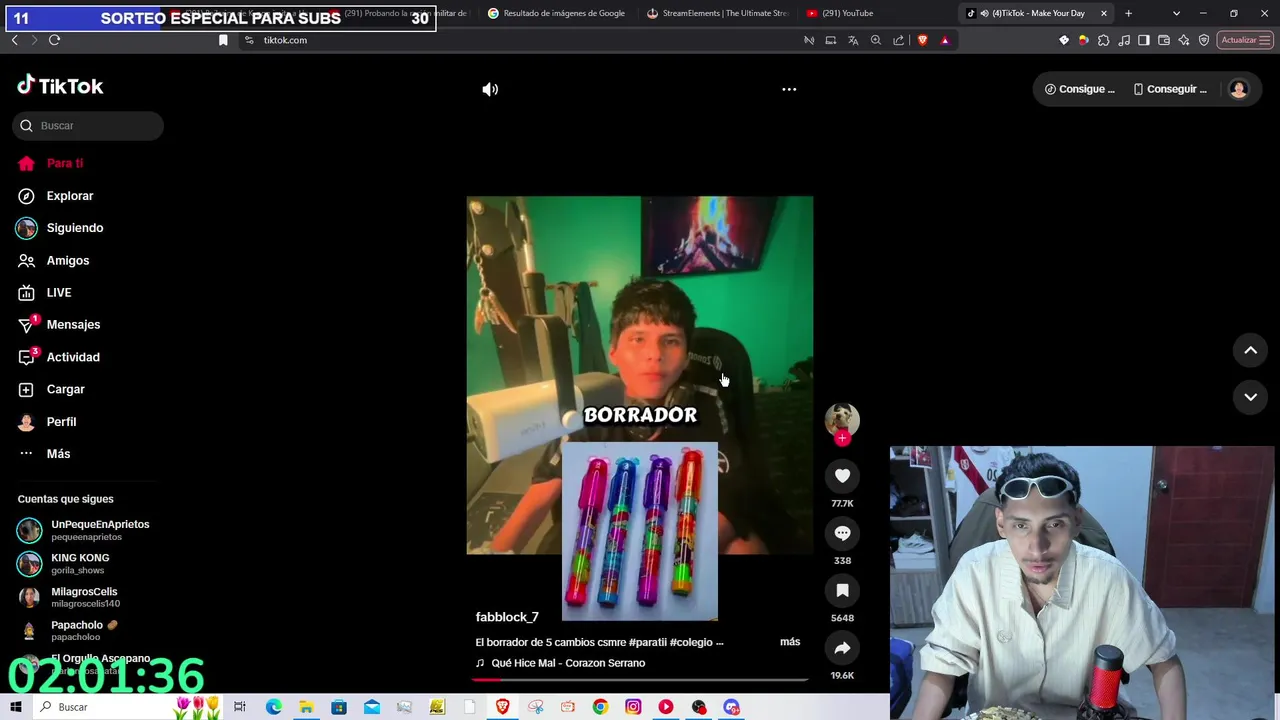Bookmark page via address bar bookmark icon
Image resolution: width=1280 pixels, height=720 pixels.
coord(223,40)
